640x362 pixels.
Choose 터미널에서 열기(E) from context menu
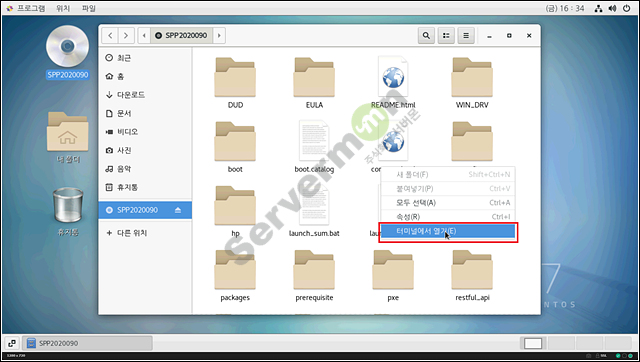tap(448, 231)
